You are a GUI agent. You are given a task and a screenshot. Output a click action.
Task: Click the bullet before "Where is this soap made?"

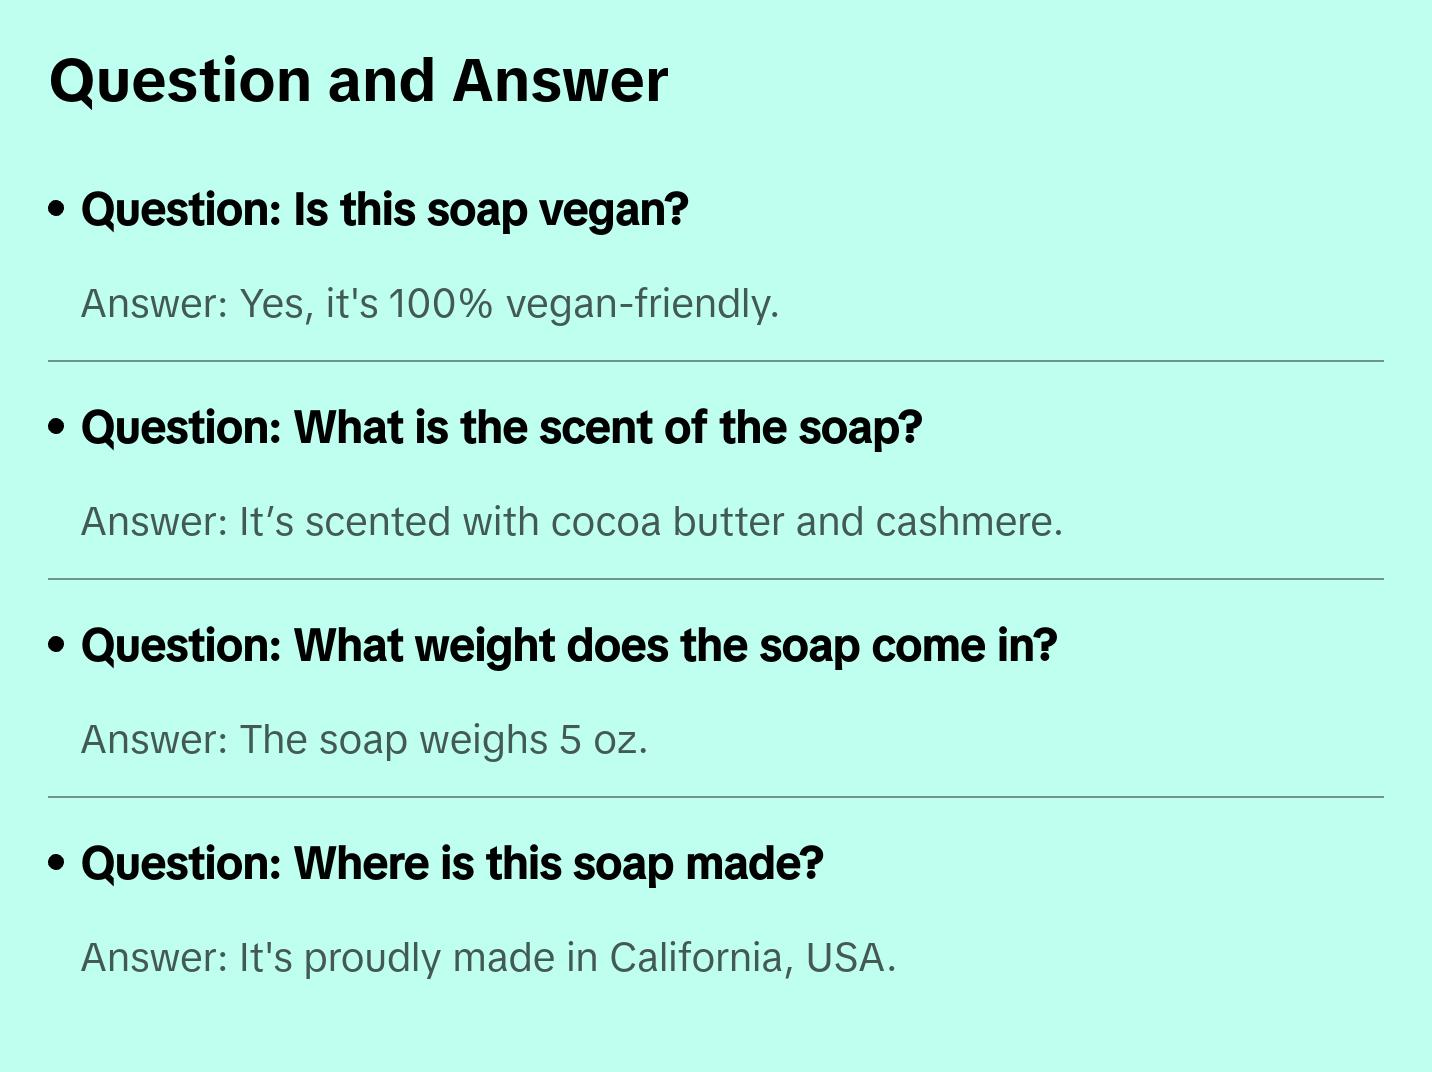pos(57,863)
